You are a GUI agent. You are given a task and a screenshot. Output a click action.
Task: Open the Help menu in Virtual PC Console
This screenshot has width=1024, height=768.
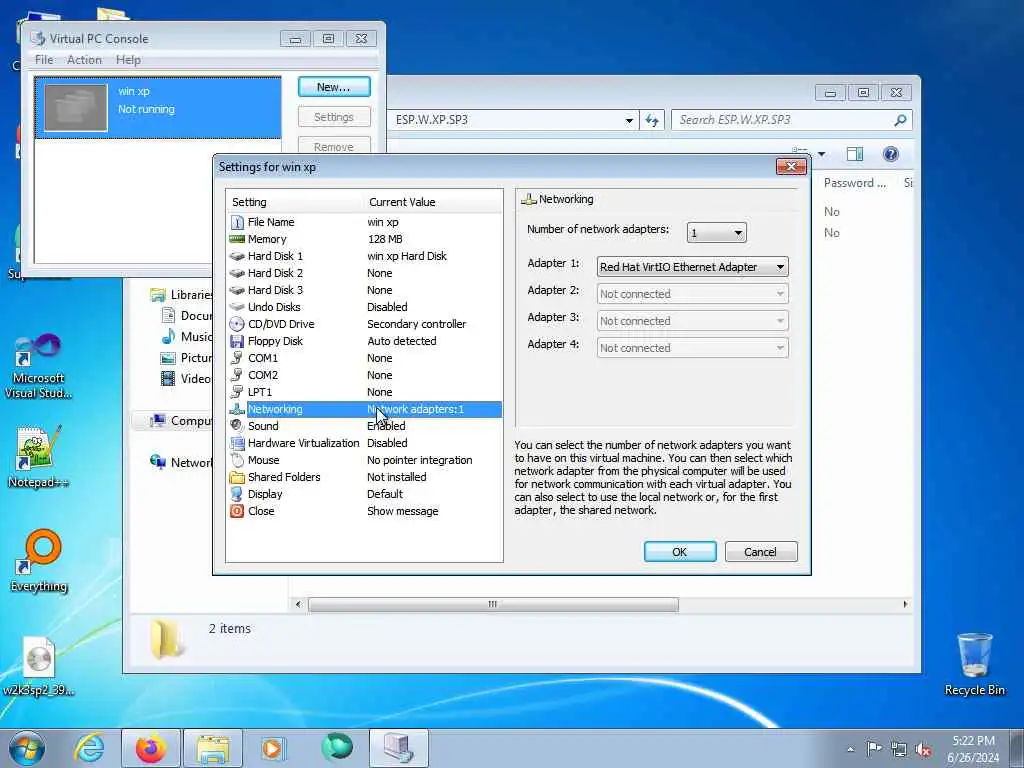click(128, 59)
